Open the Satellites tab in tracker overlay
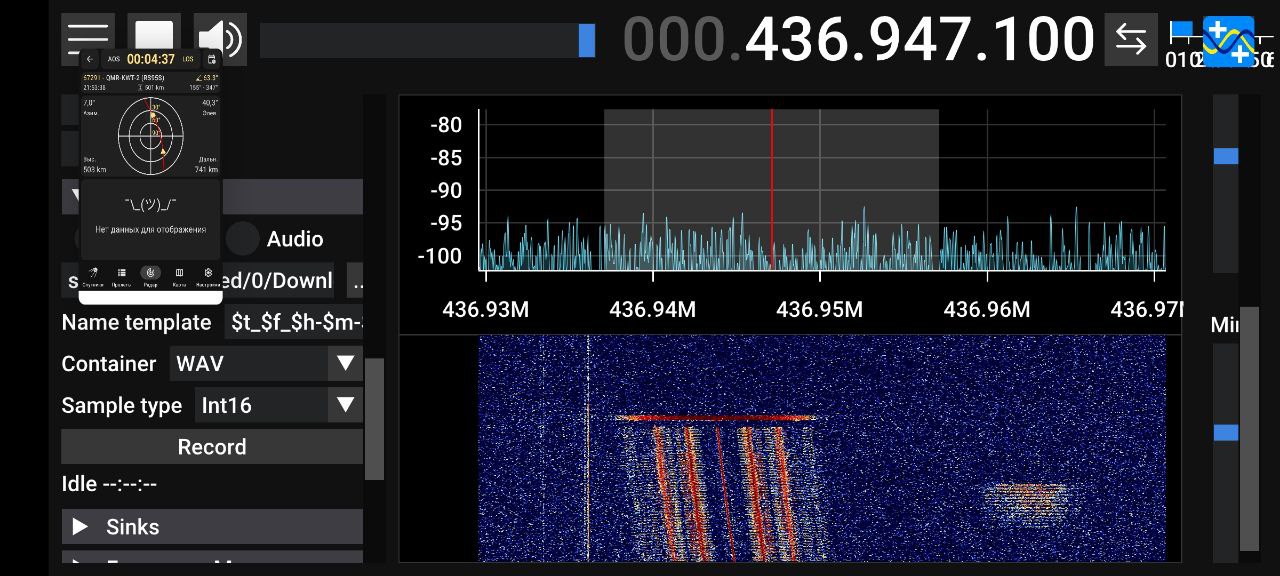The width and height of the screenshot is (1280, 576). [93, 274]
